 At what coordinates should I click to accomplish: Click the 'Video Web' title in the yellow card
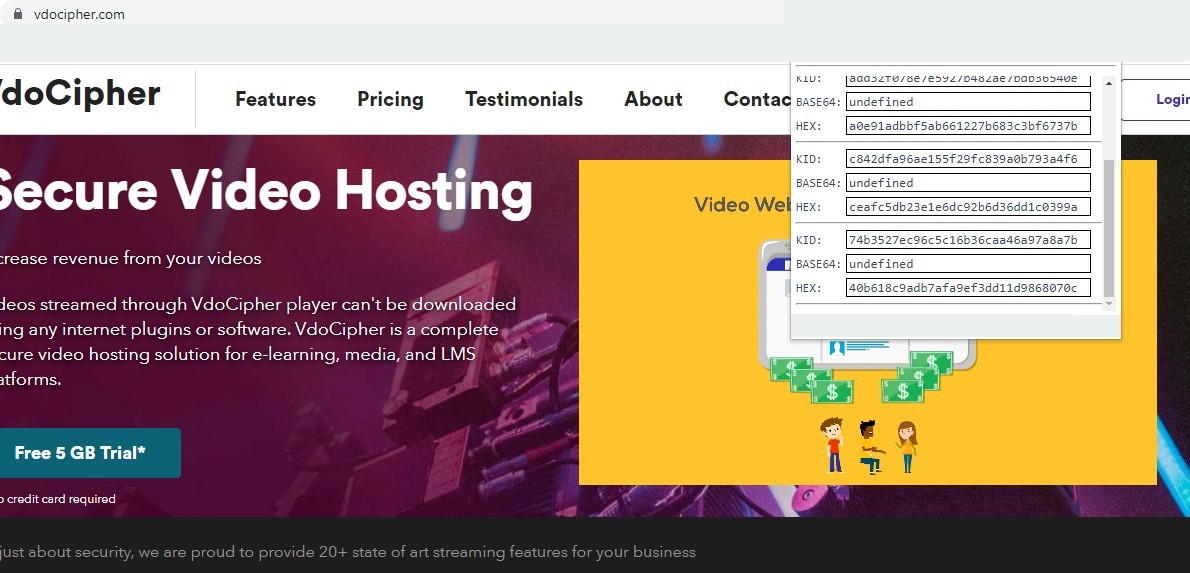pos(742,204)
